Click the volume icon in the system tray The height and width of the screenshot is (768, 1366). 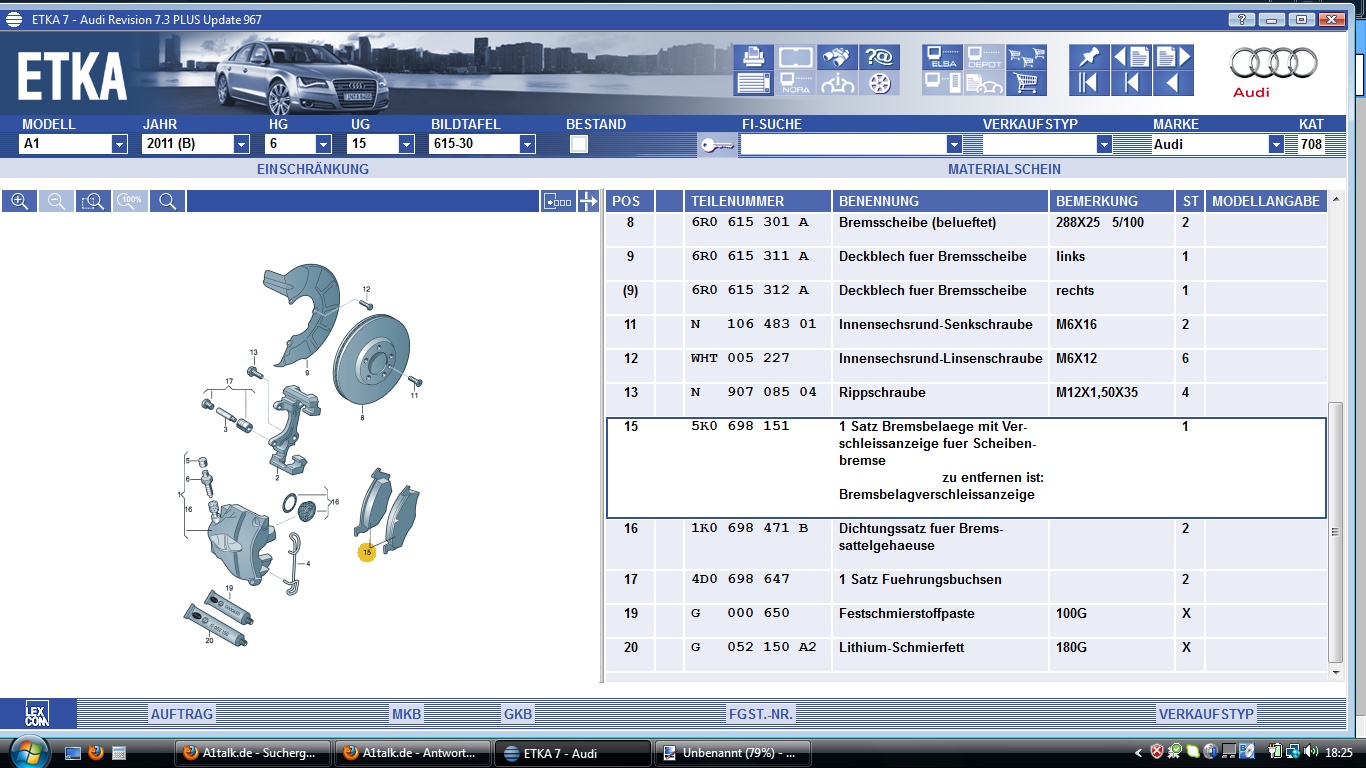(x=1311, y=752)
